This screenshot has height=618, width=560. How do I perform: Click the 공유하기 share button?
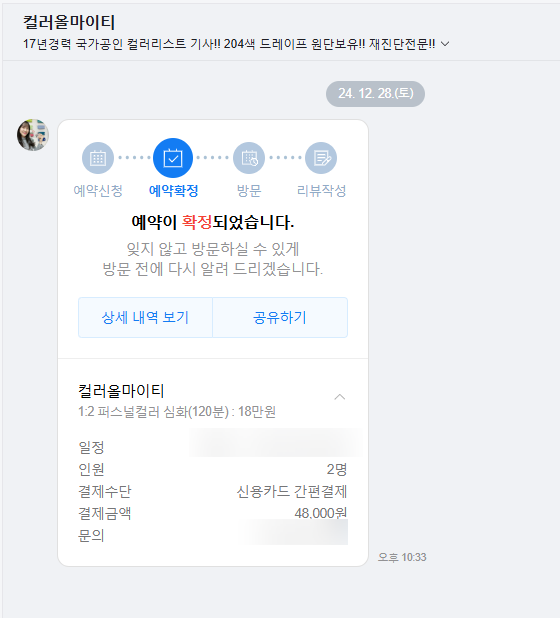click(x=280, y=317)
